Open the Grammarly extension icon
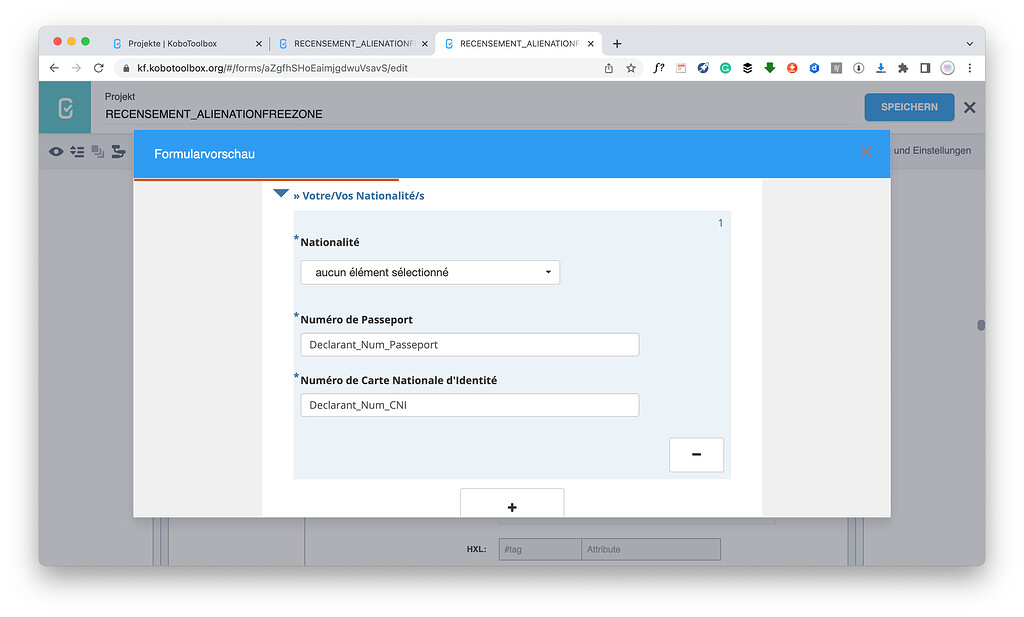Screen dimensions: 1024x617 click(x=725, y=67)
